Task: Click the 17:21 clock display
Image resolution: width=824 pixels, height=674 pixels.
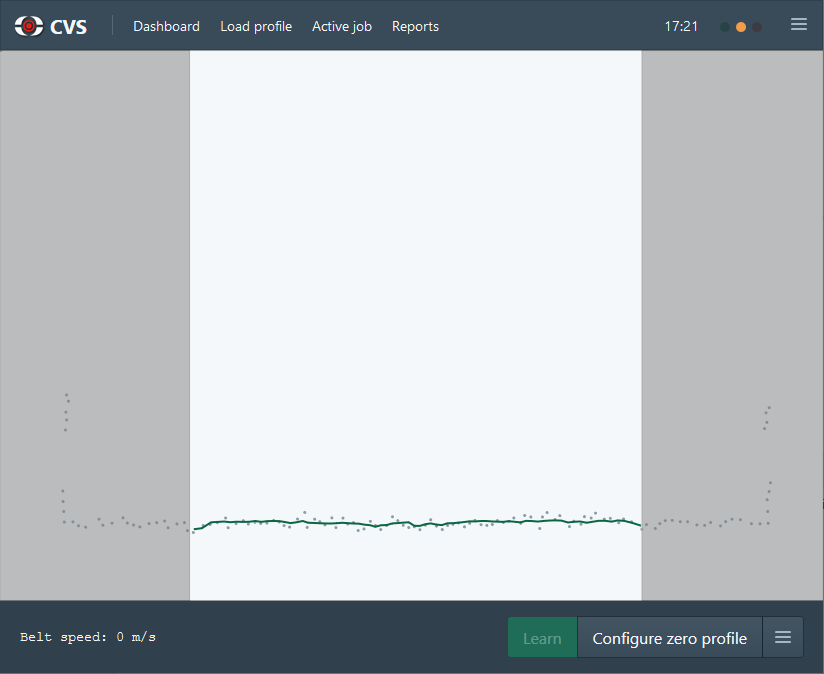Action: pyautogui.click(x=681, y=26)
